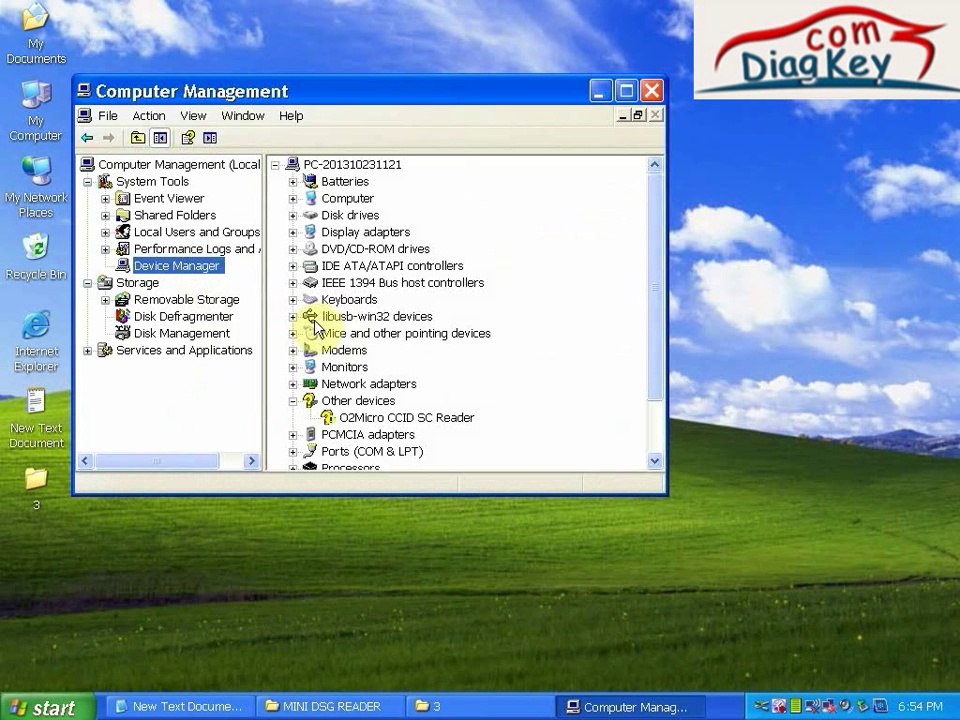Image resolution: width=960 pixels, height=720 pixels.
Task: Expand the Shared Folders node
Action: [x=105, y=216]
